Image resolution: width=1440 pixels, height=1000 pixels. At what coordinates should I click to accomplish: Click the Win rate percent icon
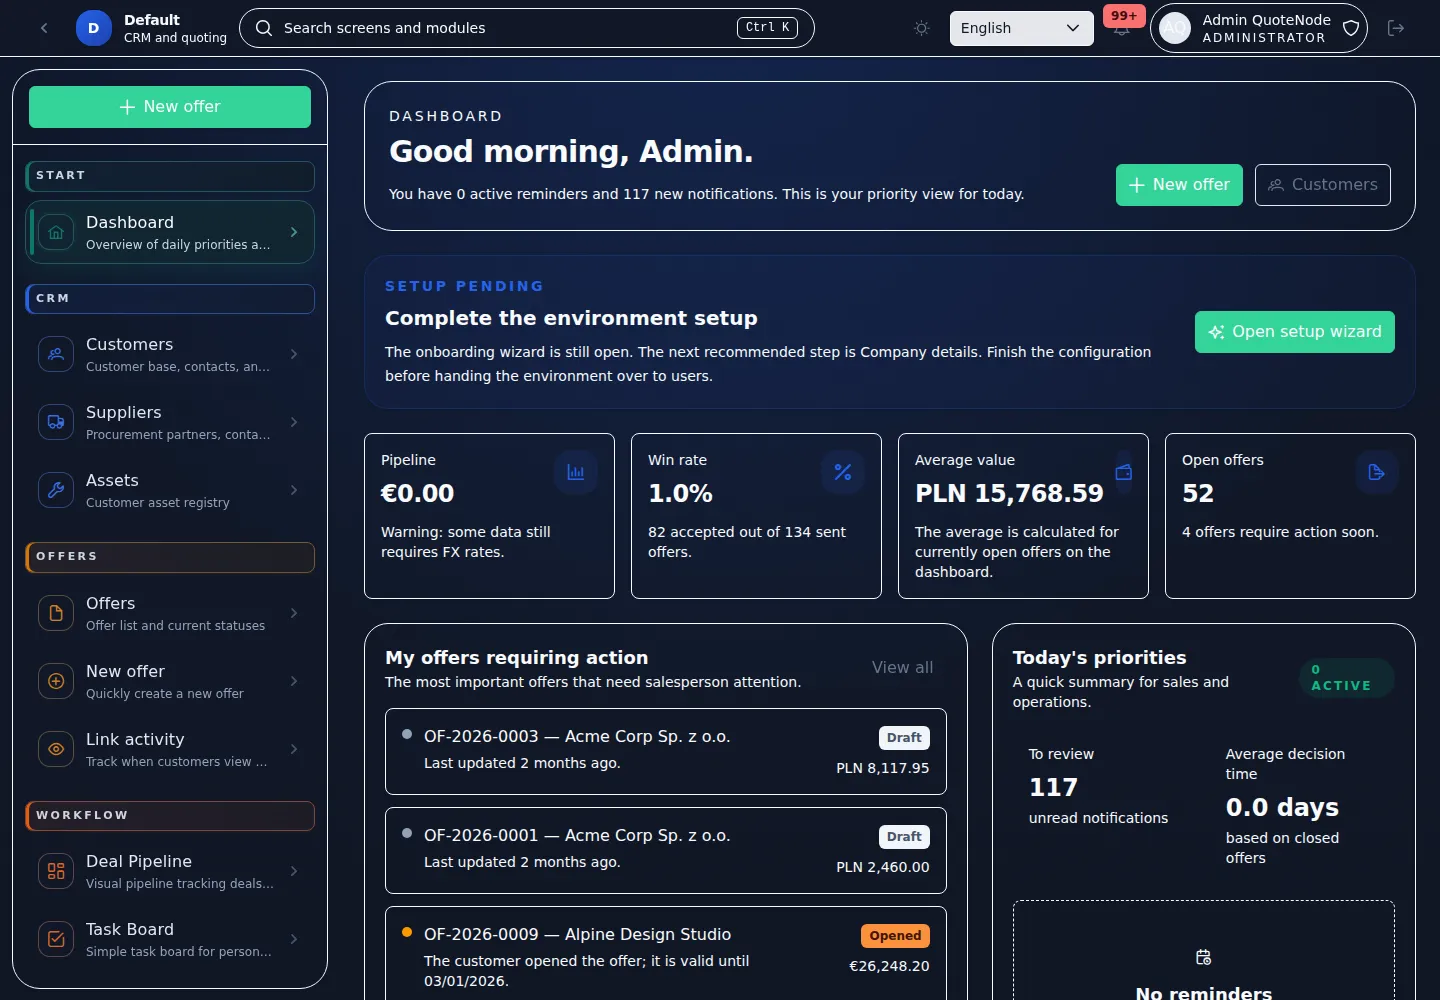(843, 472)
